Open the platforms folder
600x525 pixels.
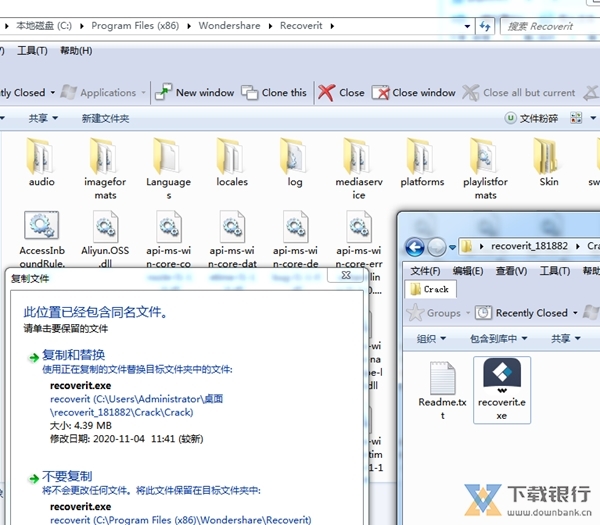422,164
